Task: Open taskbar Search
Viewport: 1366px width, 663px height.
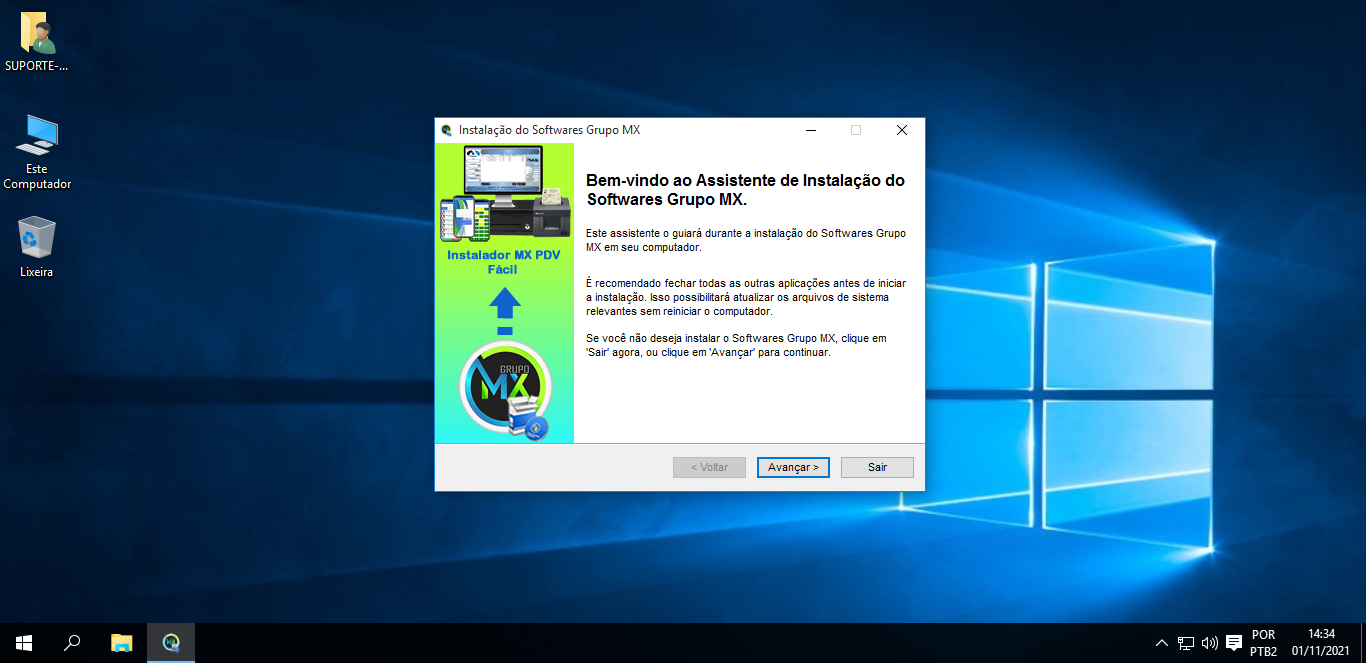Action: pos(72,643)
